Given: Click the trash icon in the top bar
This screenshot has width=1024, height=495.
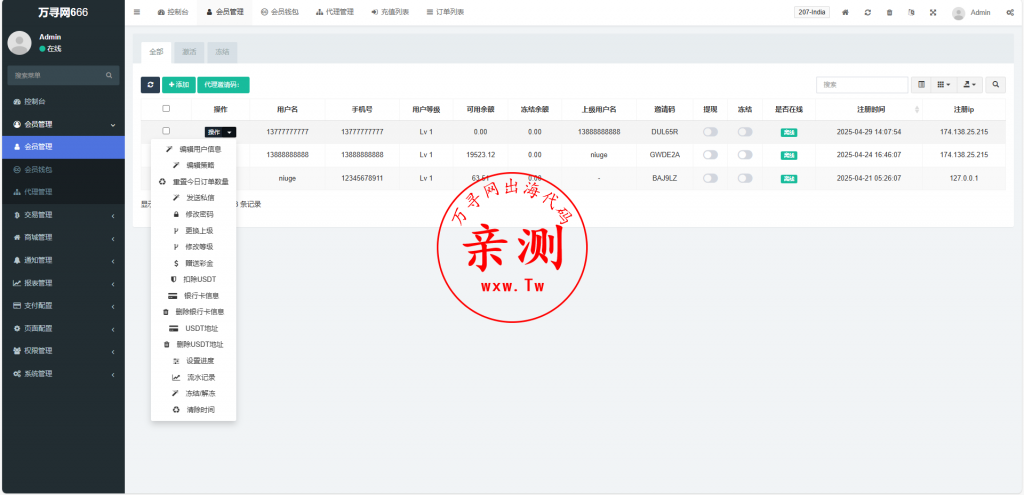Looking at the screenshot, I should click(x=889, y=12).
